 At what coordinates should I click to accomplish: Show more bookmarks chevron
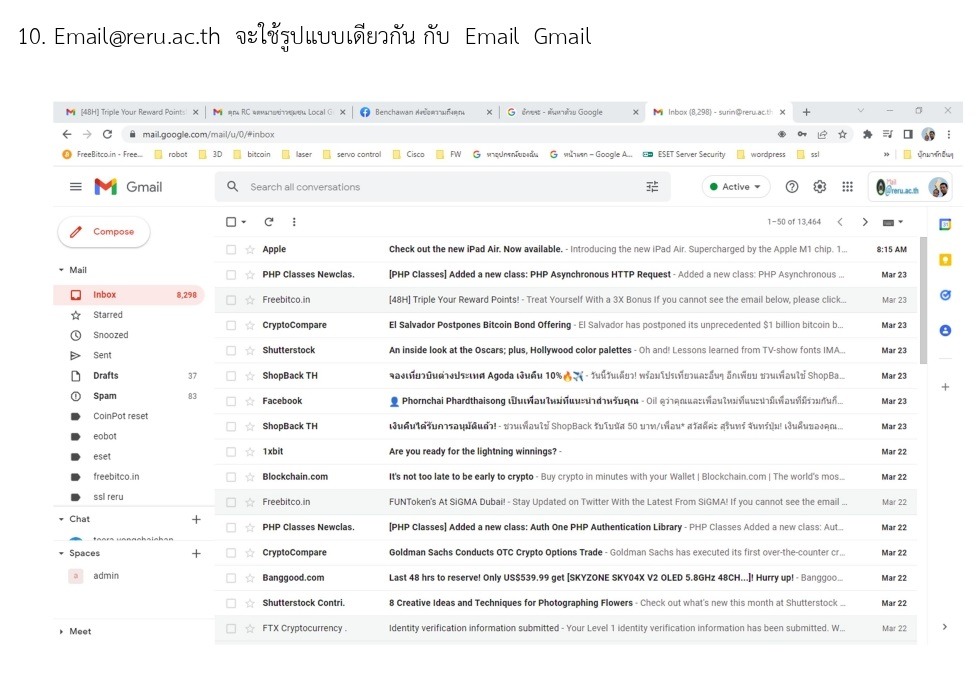(886, 154)
